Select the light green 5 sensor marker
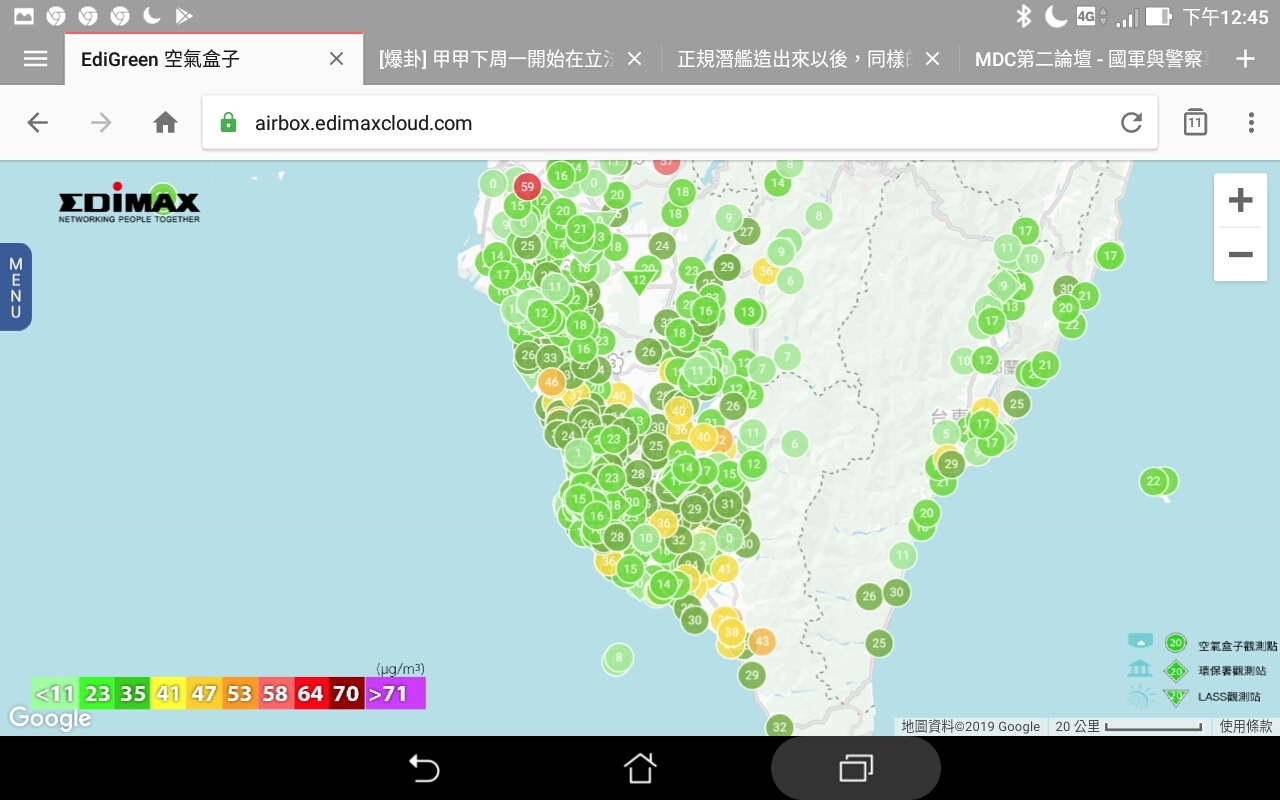The image size is (1280, 800). 946,434
